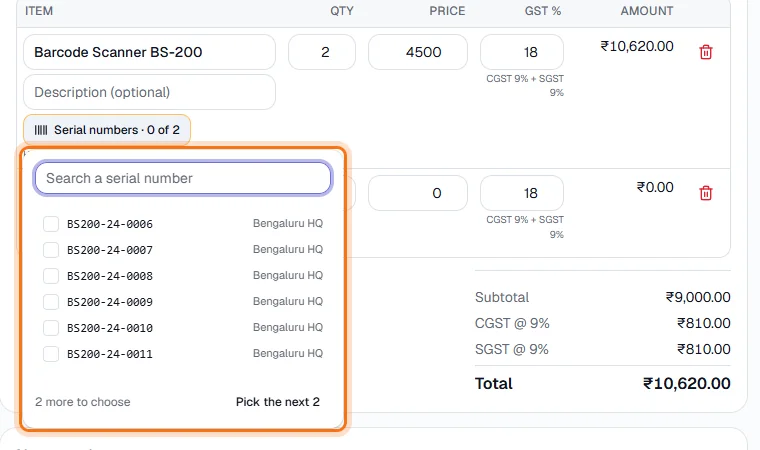Tick the BS200-24-0008 serial checkbox

click(51, 276)
